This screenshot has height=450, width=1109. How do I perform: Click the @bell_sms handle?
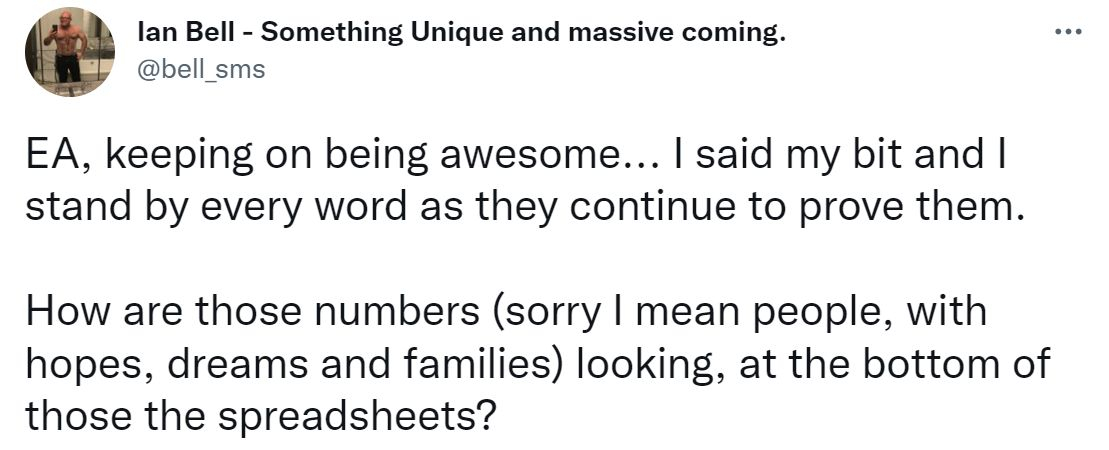[x=200, y=71]
